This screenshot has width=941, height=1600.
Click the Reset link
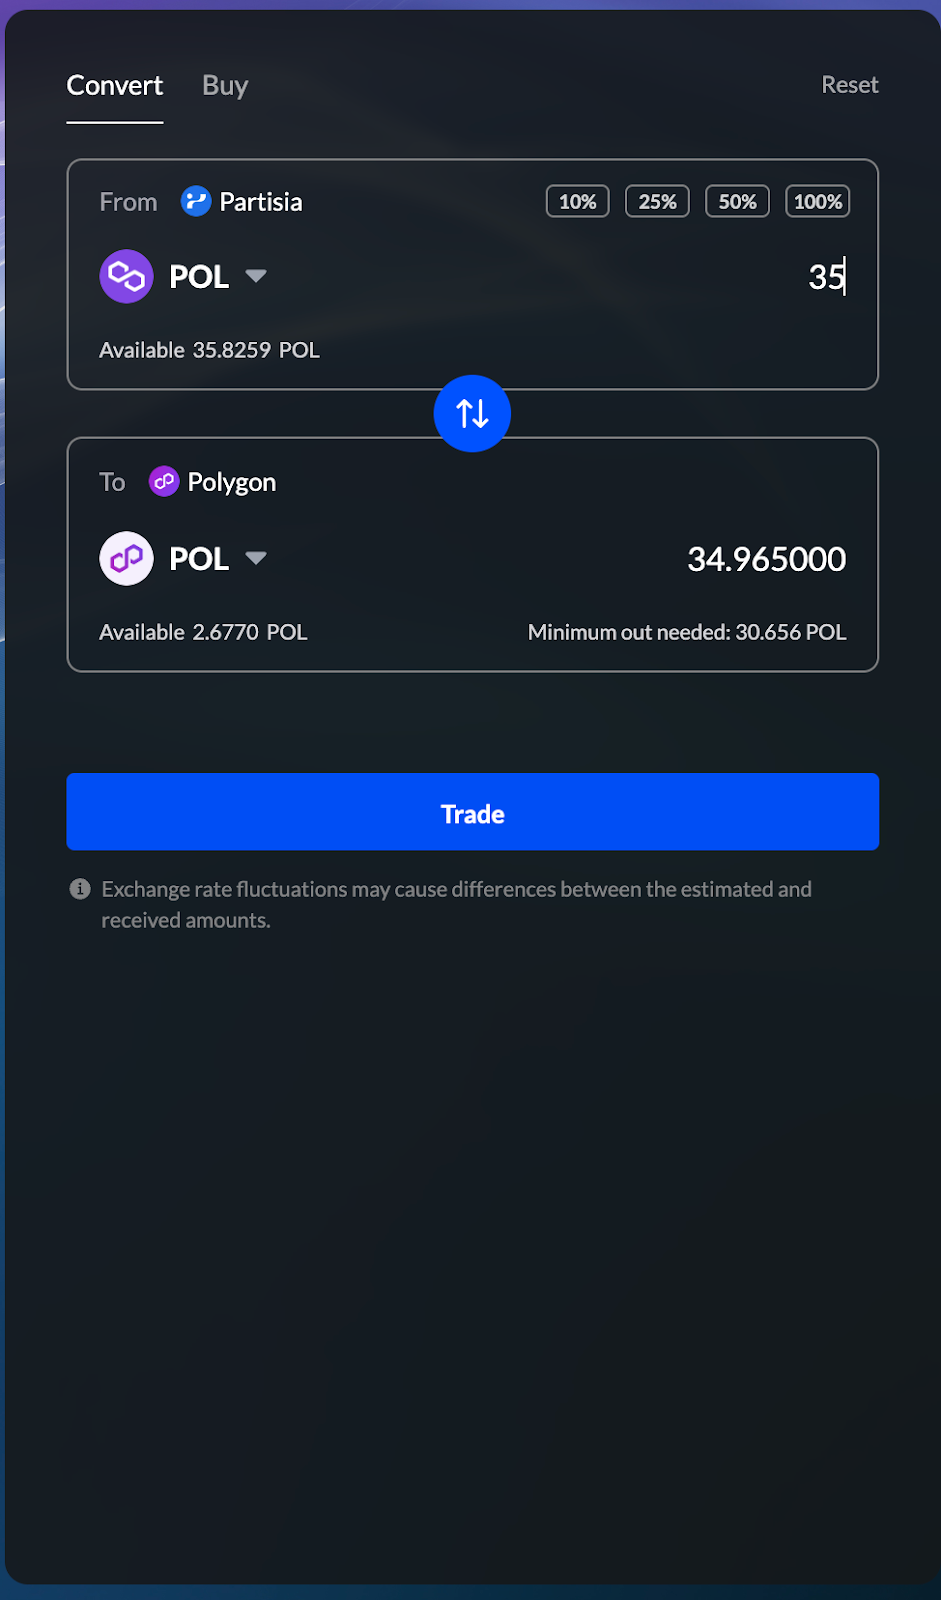(x=850, y=85)
